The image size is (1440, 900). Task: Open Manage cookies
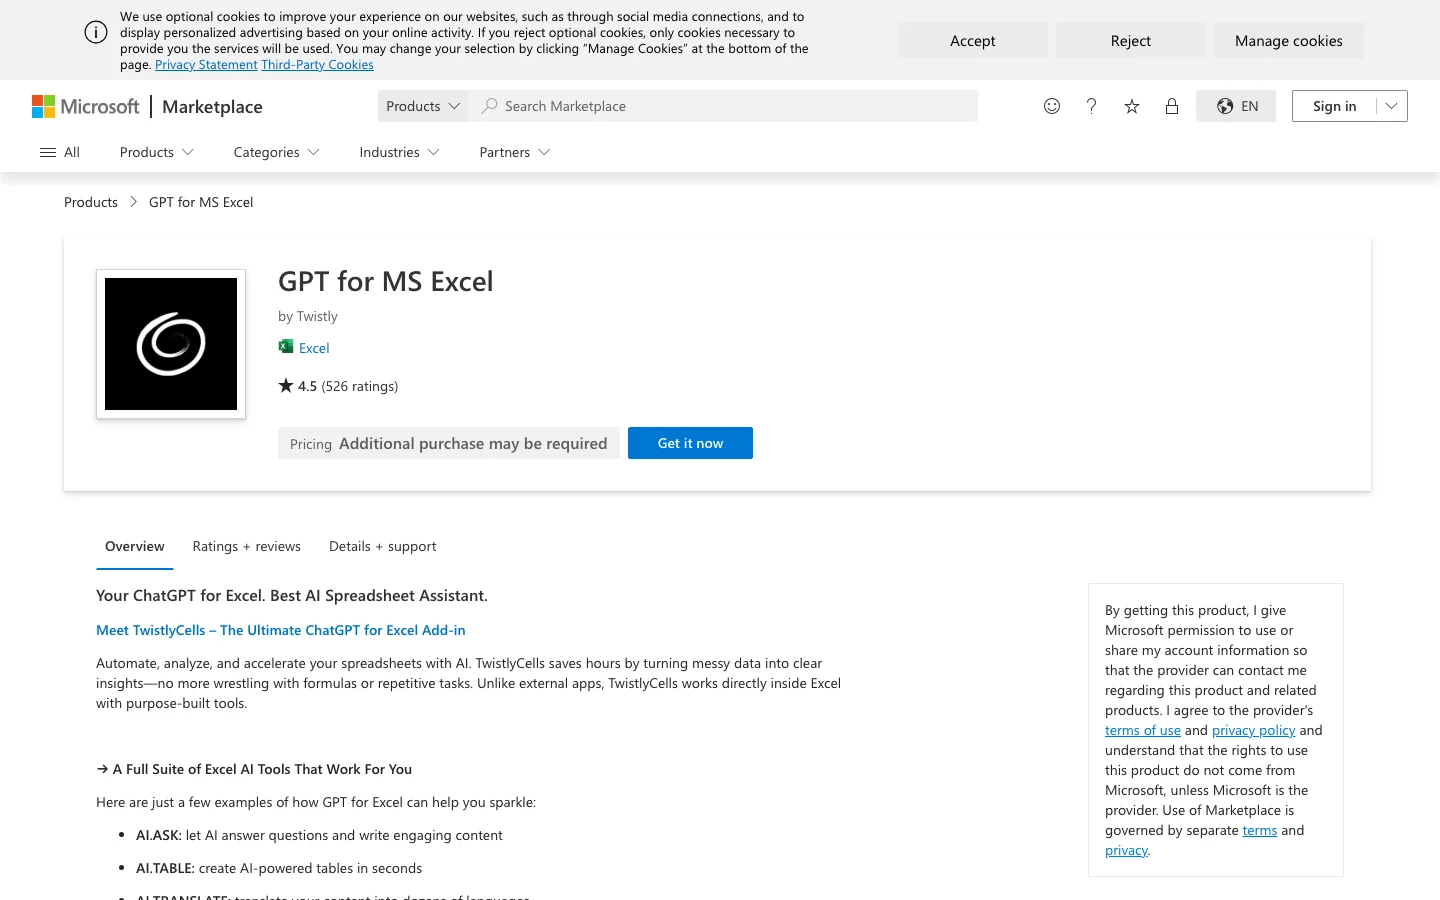(x=1289, y=41)
